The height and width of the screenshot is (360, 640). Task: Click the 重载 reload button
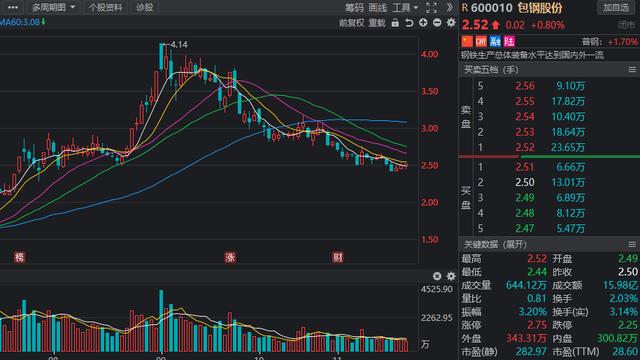[x=377, y=23]
